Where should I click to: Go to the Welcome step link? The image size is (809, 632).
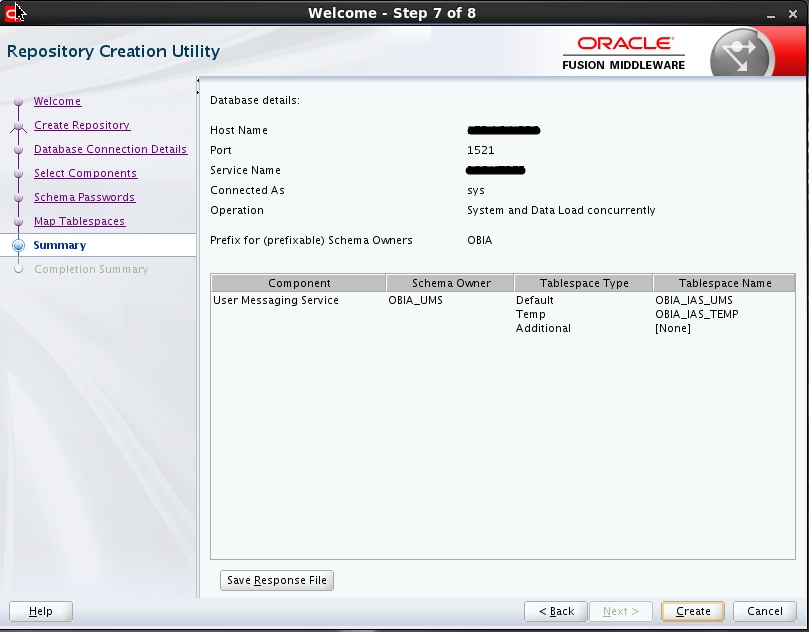57,101
